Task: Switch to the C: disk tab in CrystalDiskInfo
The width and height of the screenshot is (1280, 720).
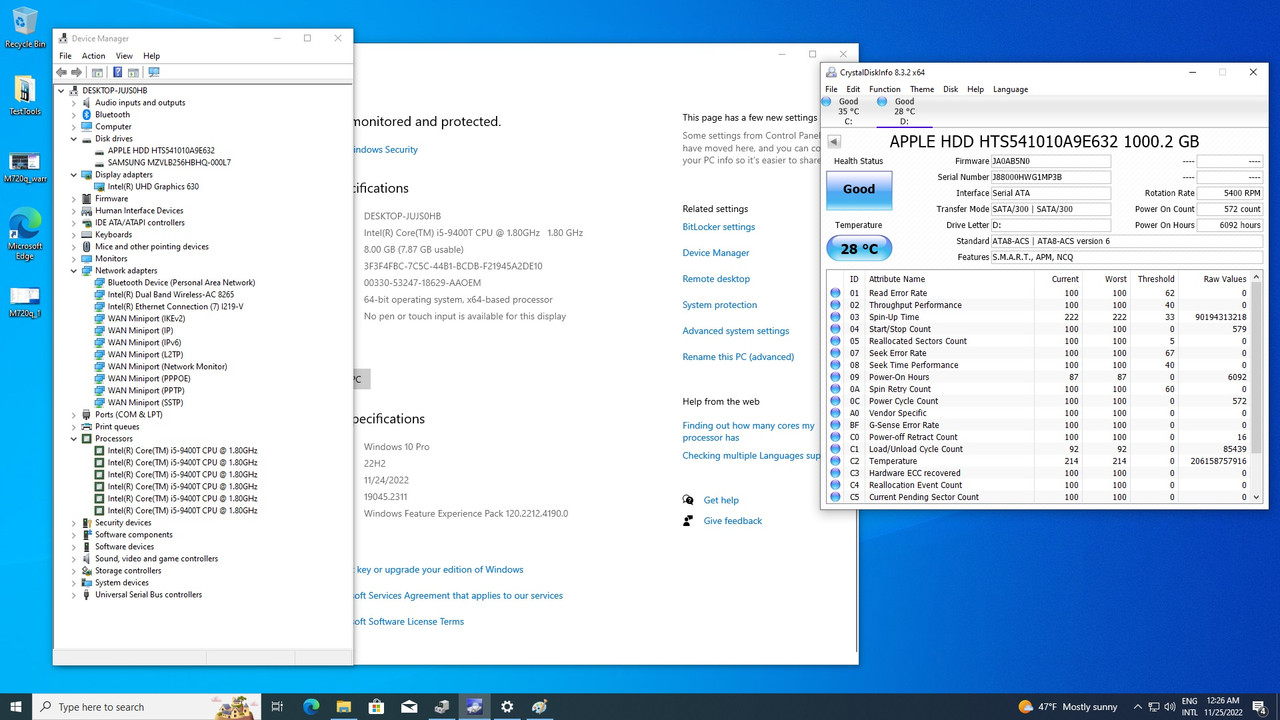Action: click(x=848, y=111)
